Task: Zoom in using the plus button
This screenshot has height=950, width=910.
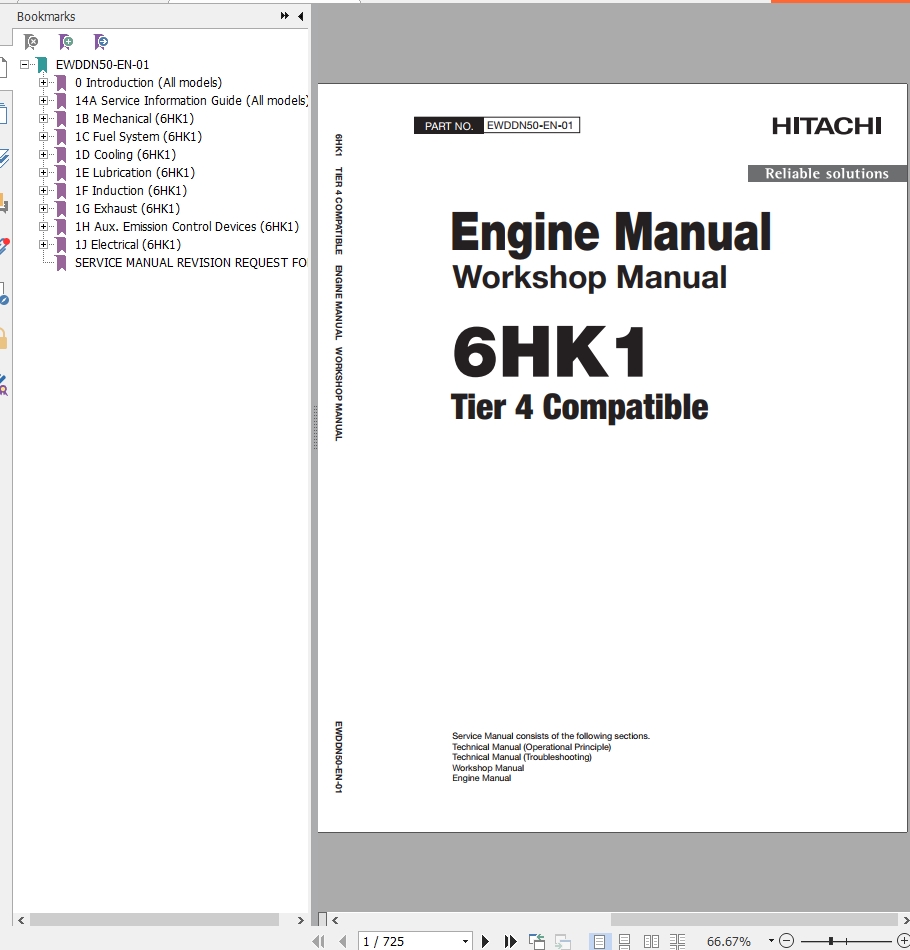Action: click(903, 941)
